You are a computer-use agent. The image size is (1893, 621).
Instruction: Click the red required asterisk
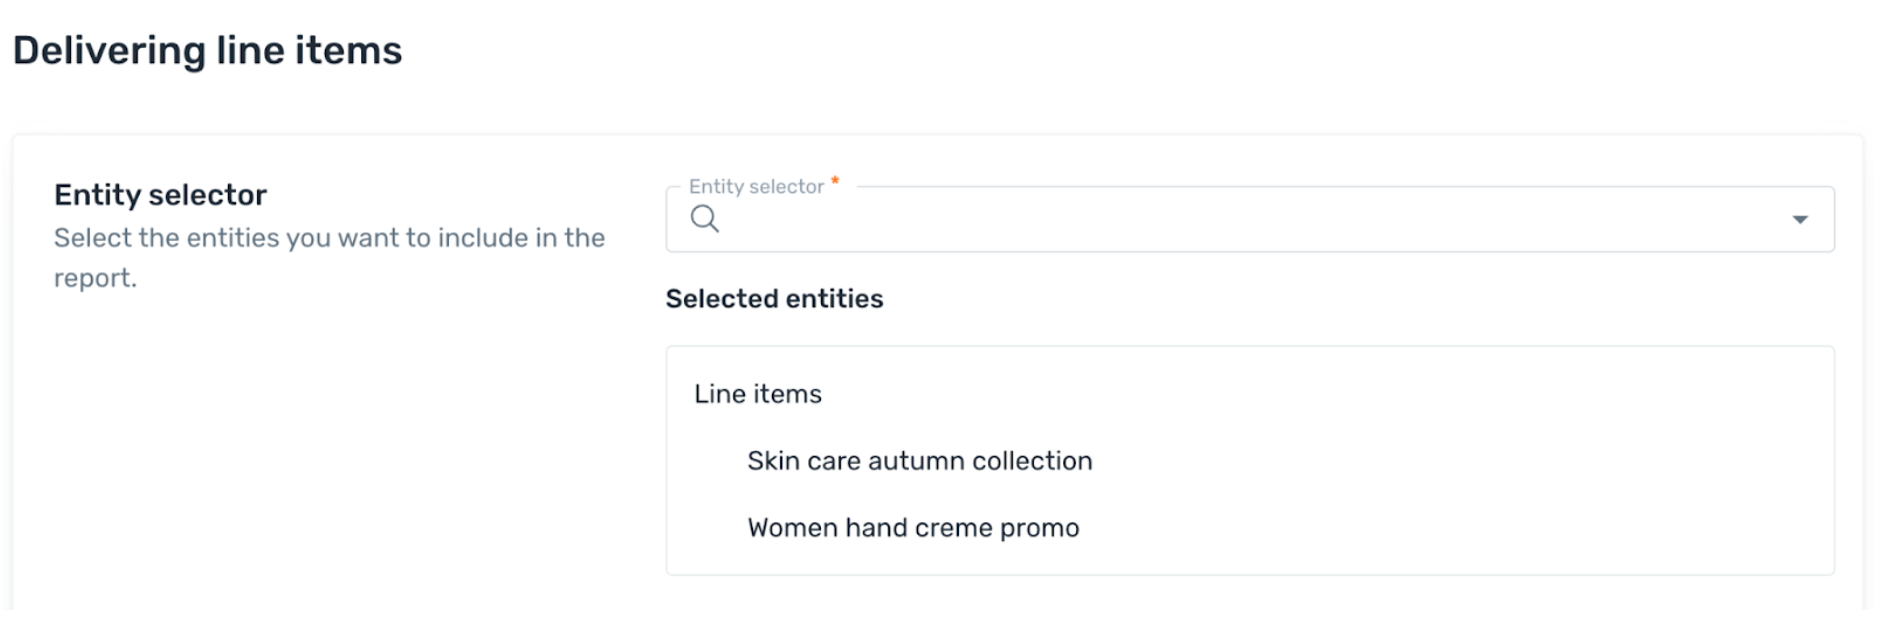pyautogui.click(x=835, y=182)
